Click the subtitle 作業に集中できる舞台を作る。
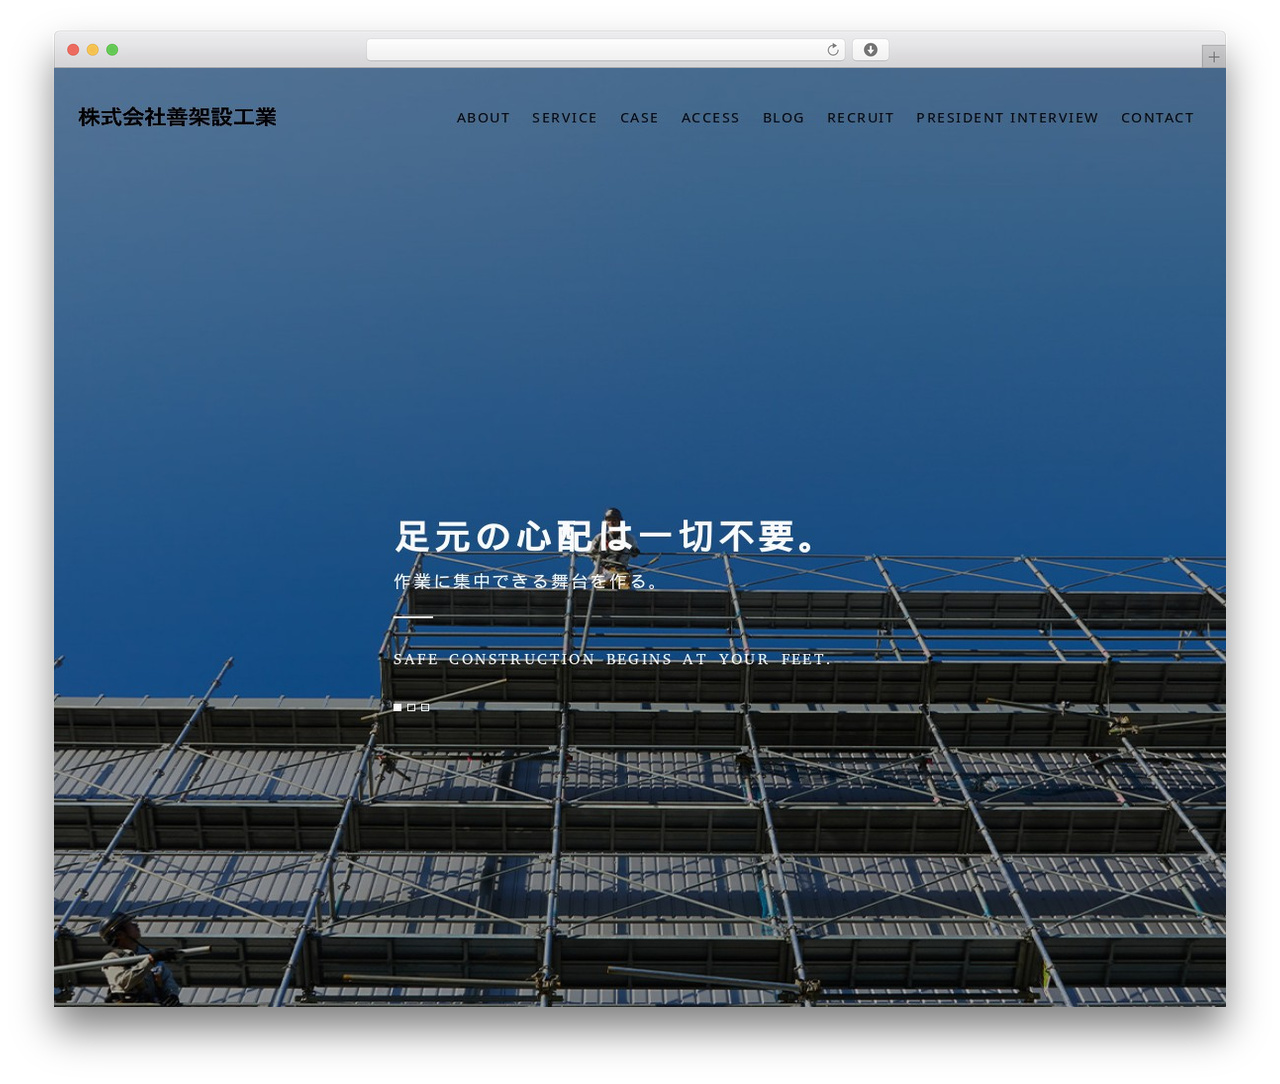The height and width of the screenshot is (1084, 1280). pos(526,581)
